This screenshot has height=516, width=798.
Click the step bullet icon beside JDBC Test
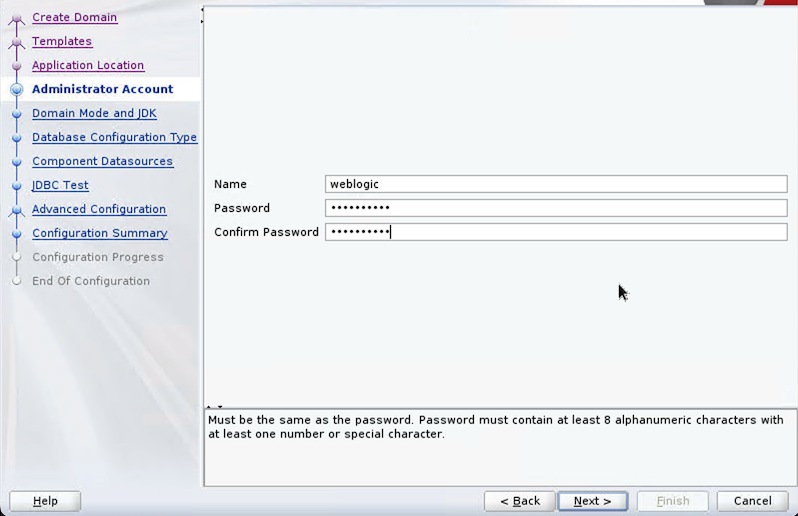pyautogui.click(x=16, y=186)
